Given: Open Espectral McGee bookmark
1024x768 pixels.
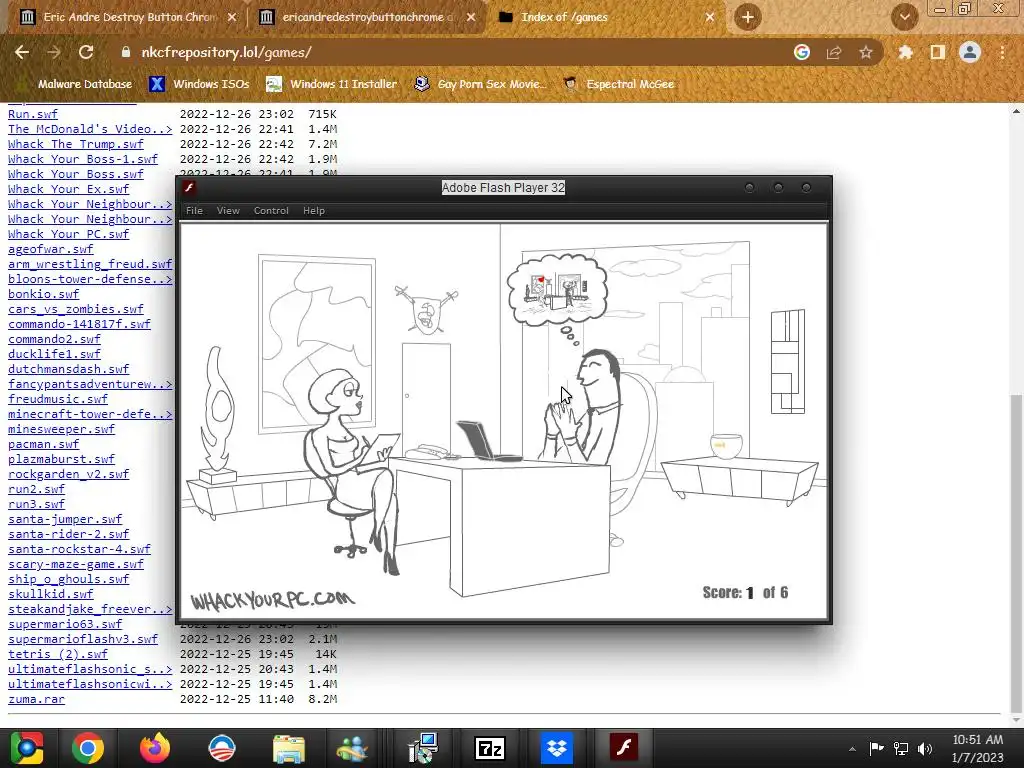Looking at the screenshot, I should [x=619, y=84].
